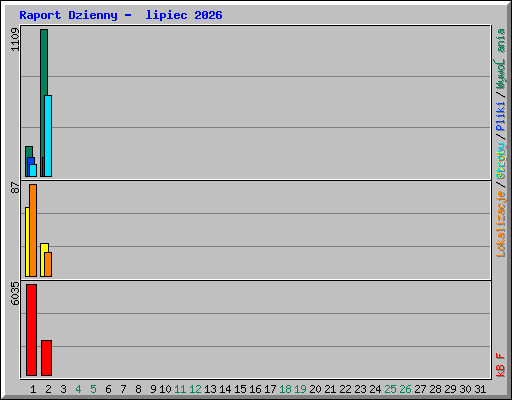
Task: Click the 'Raport Dzienny - lipiec 2026' title
Action: point(121,15)
